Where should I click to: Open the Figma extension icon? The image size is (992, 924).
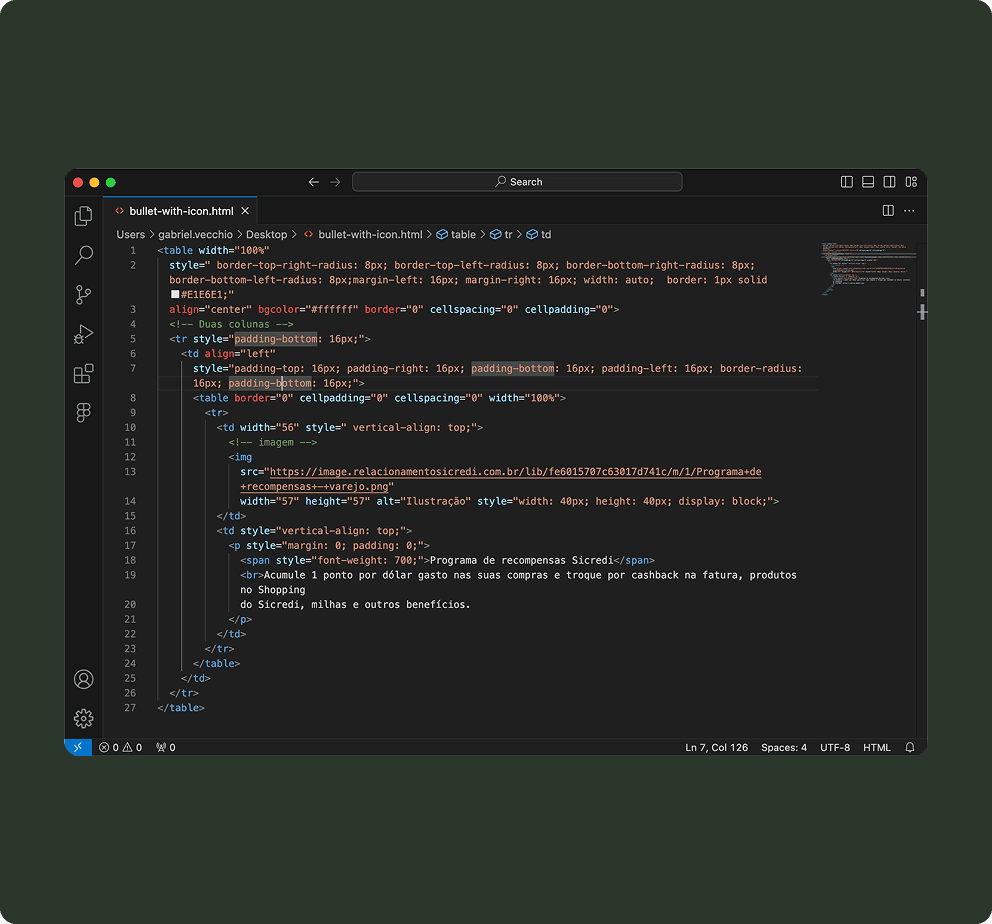[84, 412]
